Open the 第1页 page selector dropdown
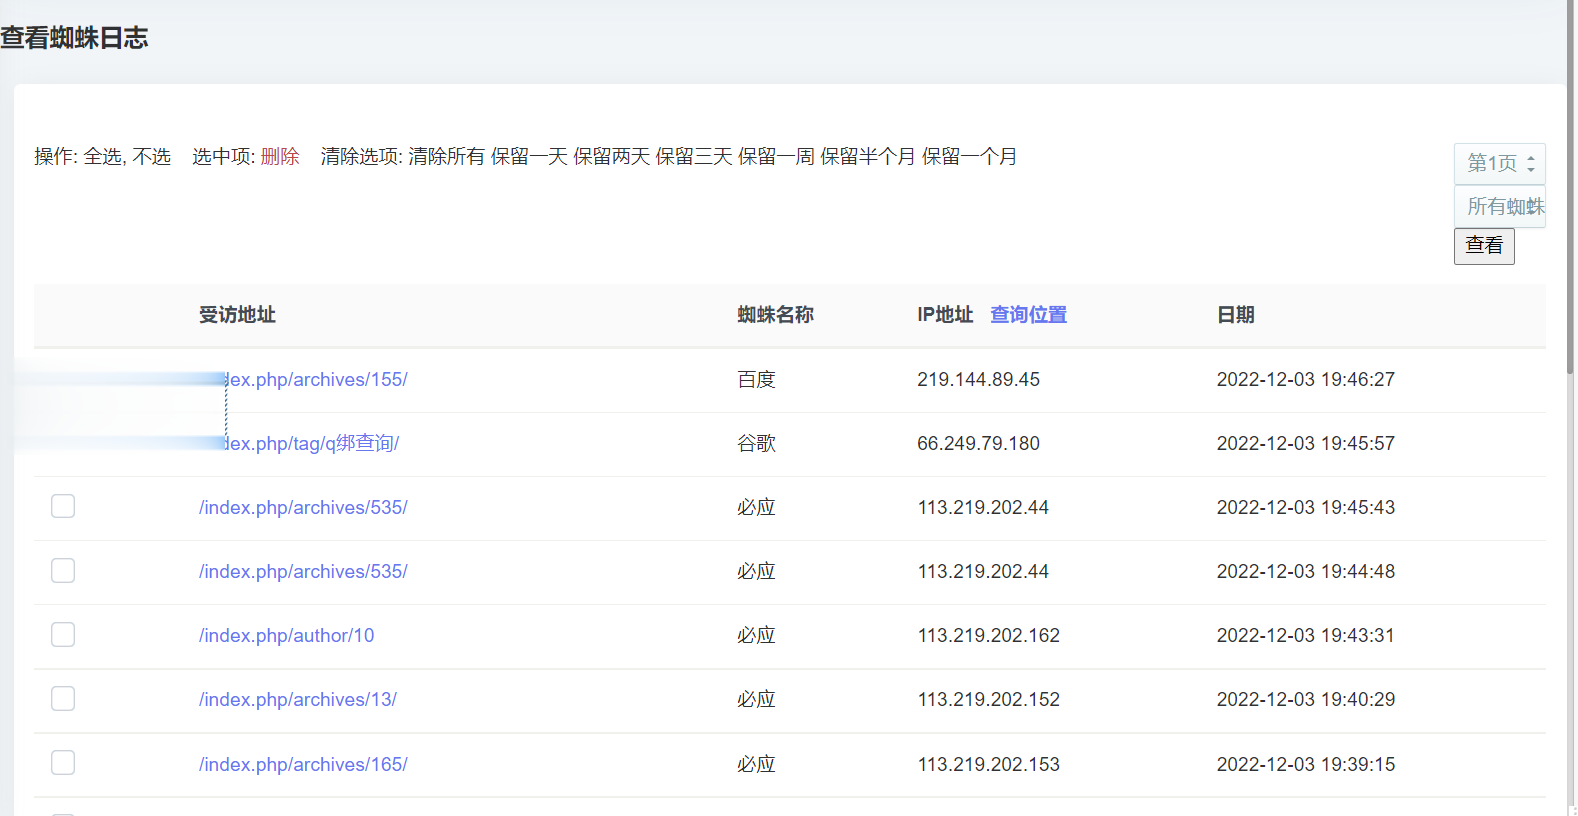The height and width of the screenshot is (816, 1578). pos(1499,163)
